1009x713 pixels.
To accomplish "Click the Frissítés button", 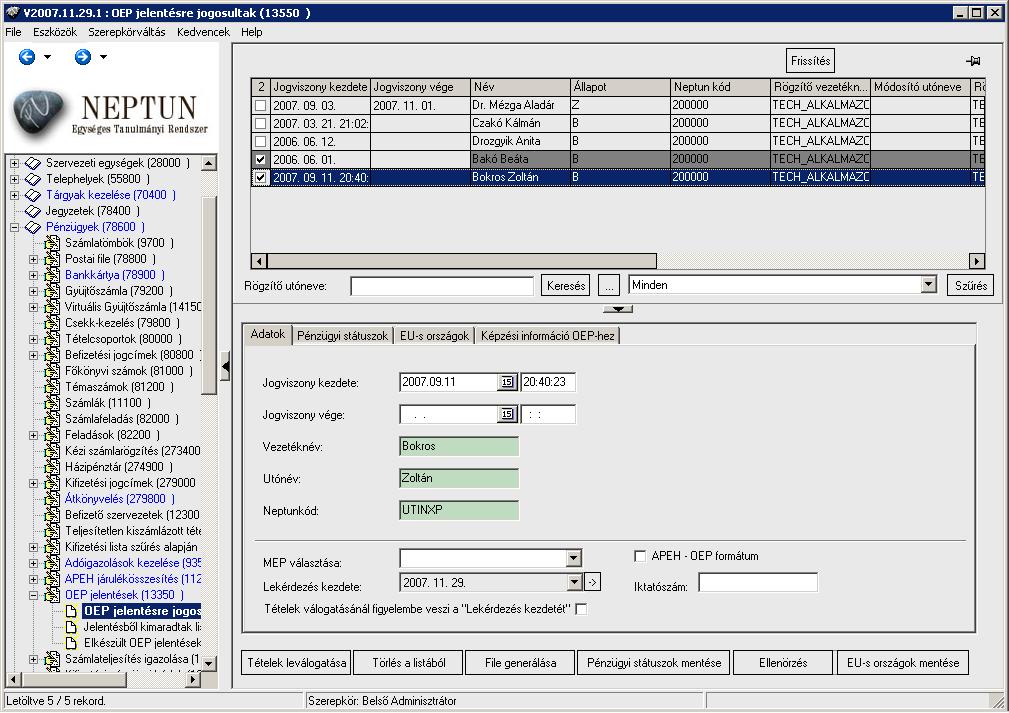I will coord(810,61).
